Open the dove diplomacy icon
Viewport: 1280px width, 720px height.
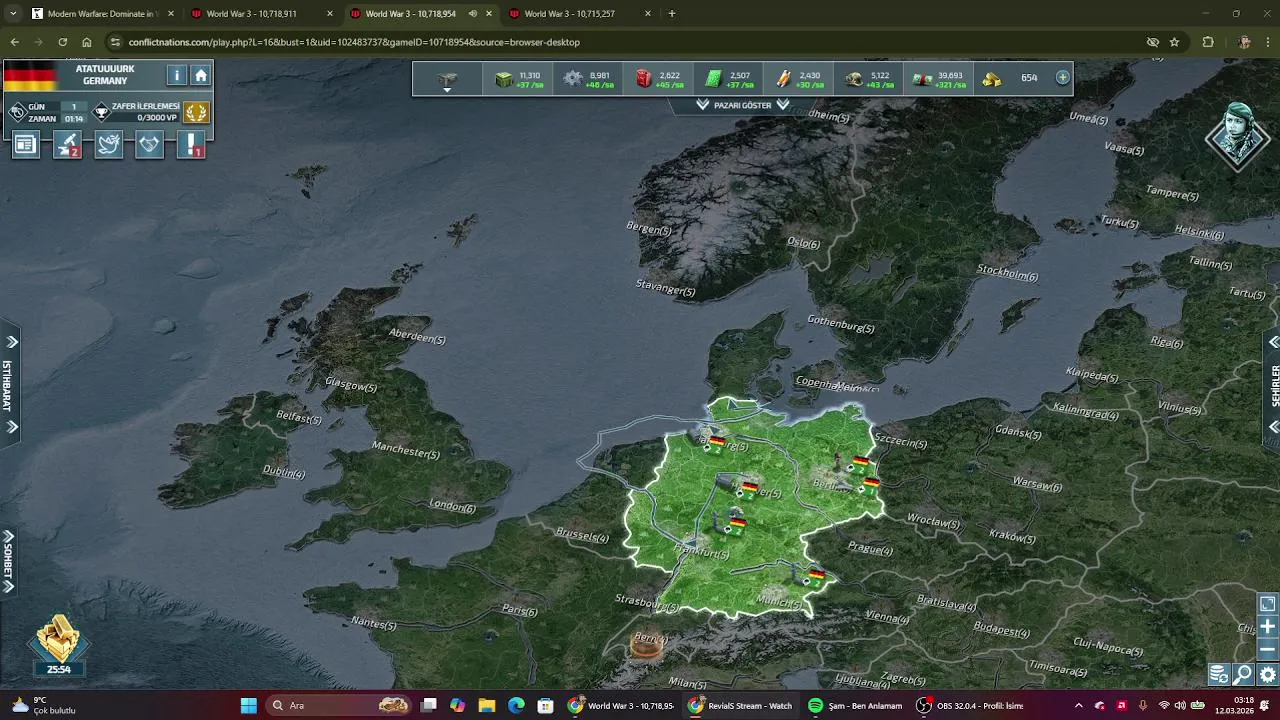tap(108, 145)
